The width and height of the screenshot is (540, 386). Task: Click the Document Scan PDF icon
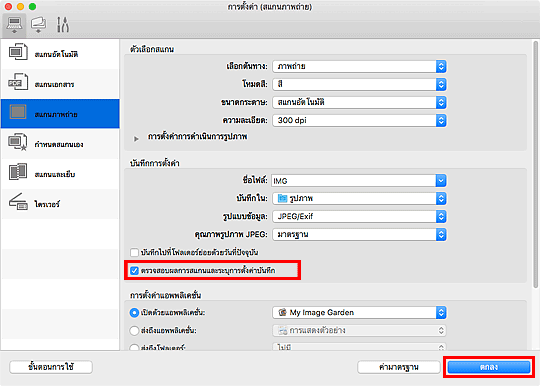[x=18, y=82]
